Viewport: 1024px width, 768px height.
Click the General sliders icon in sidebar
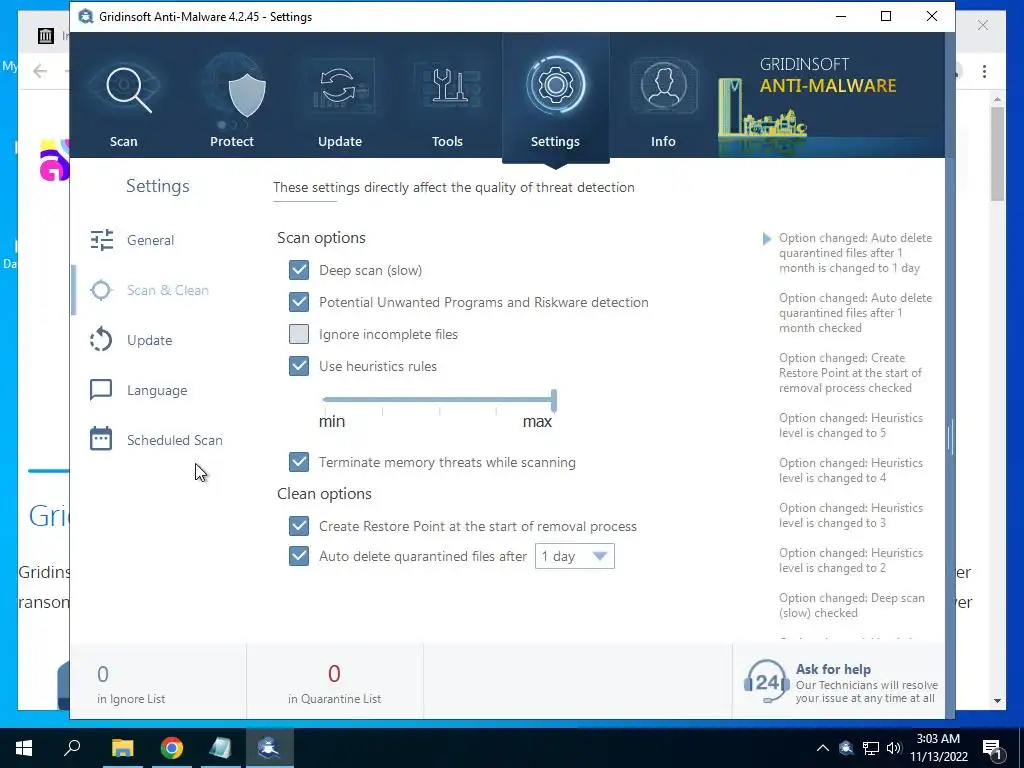[101, 240]
